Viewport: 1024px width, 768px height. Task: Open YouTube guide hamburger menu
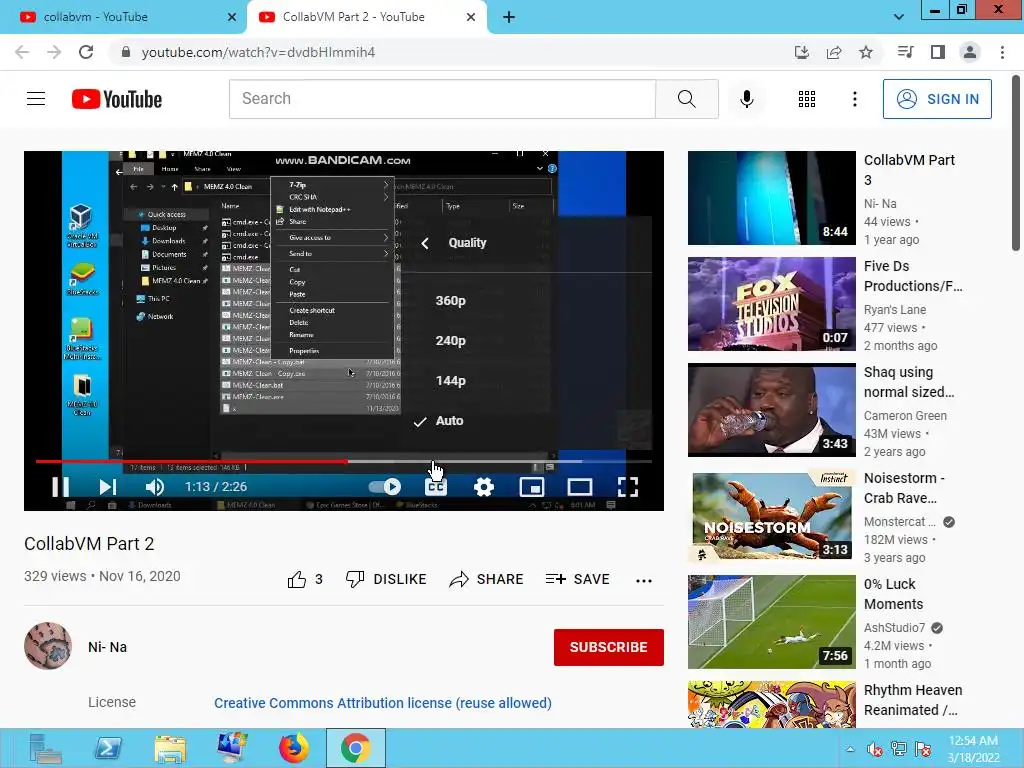(36, 99)
